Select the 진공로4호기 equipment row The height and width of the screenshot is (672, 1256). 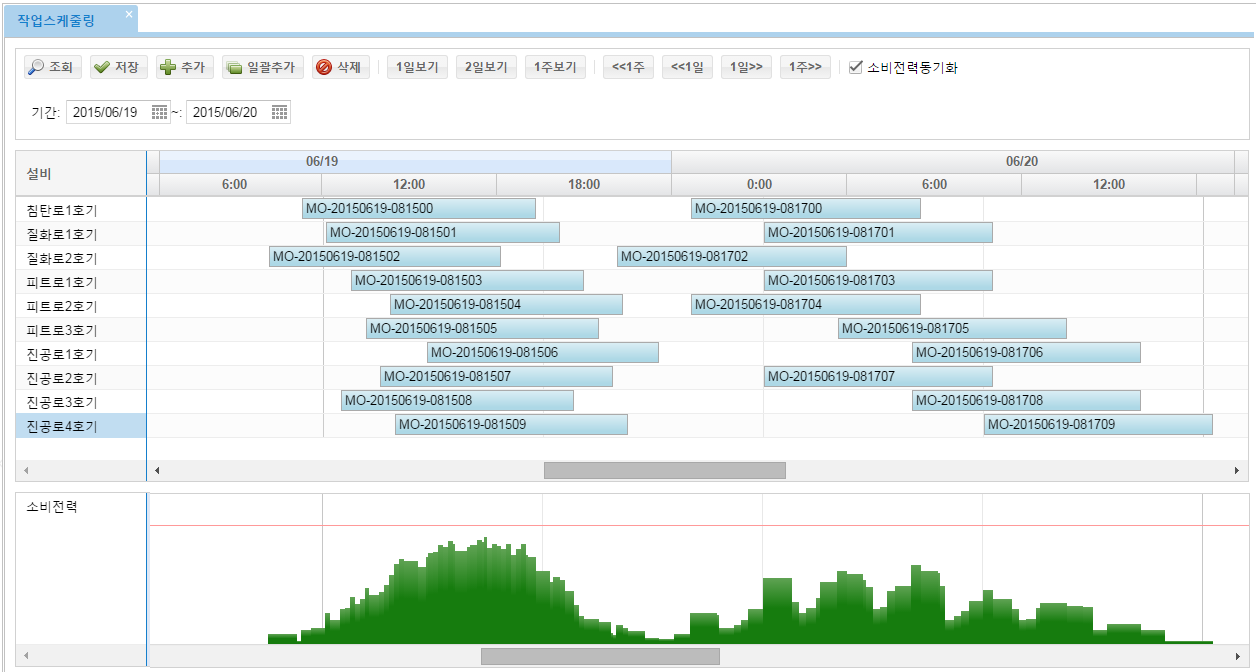(x=62, y=426)
